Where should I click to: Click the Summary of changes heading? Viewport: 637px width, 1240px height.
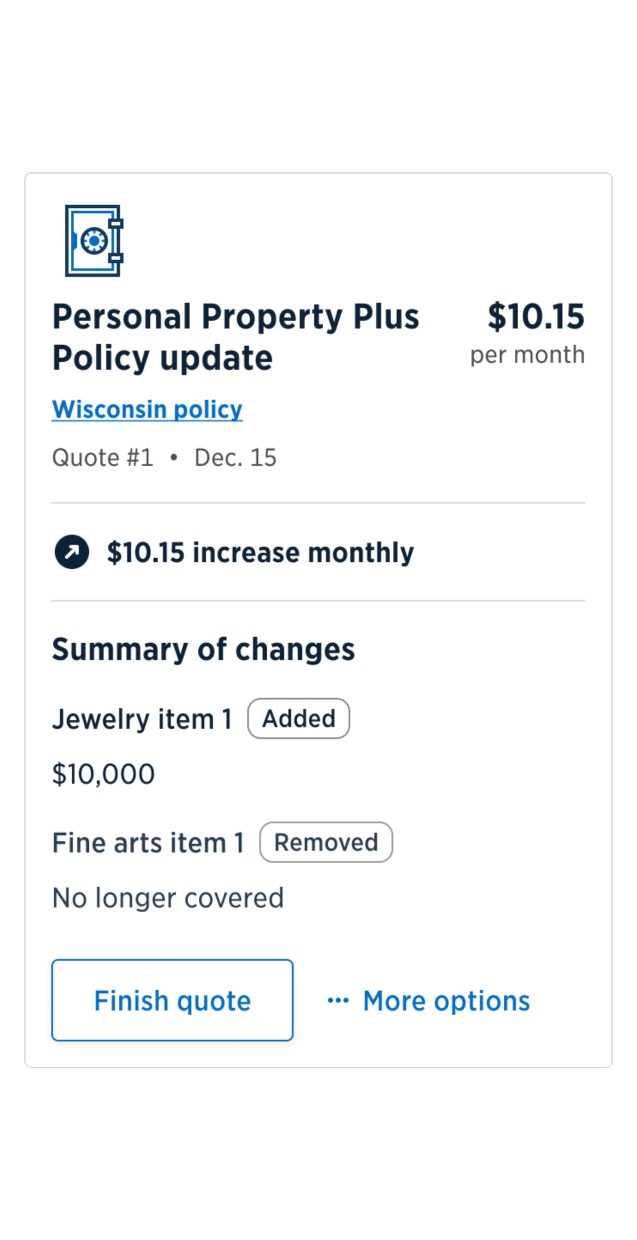[x=203, y=649]
